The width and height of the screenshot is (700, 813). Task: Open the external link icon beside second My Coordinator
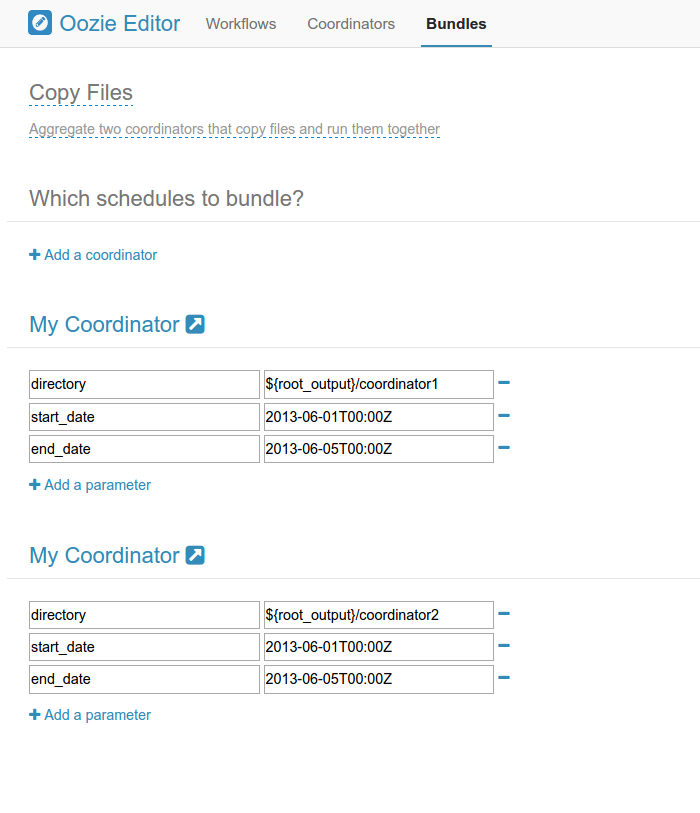pyautogui.click(x=195, y=555)
